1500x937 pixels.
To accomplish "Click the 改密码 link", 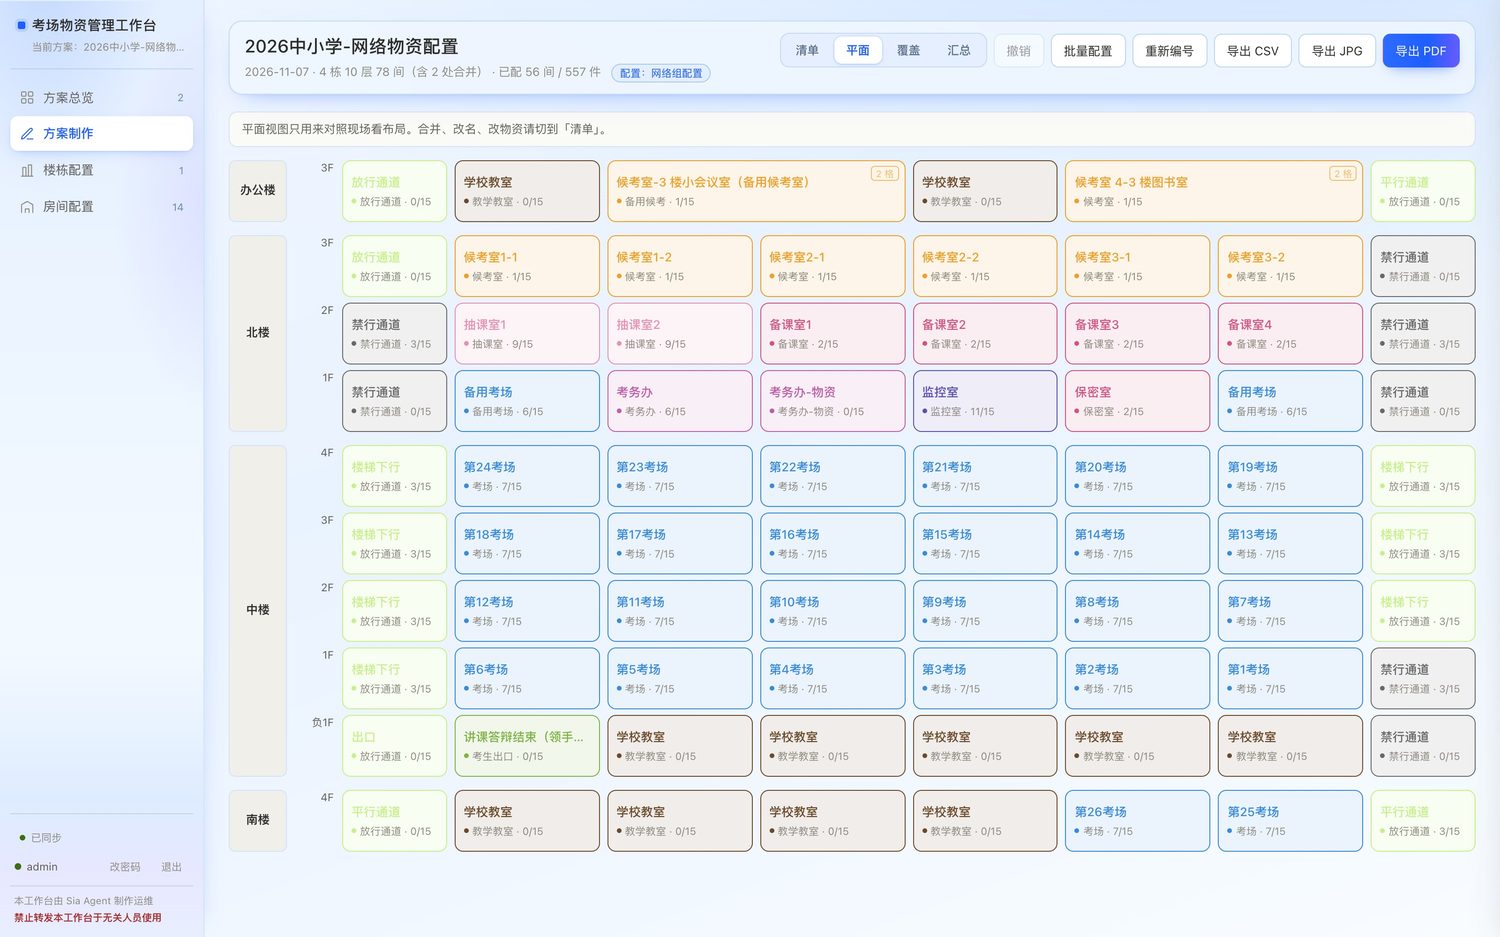I will [x=125, y=867].
